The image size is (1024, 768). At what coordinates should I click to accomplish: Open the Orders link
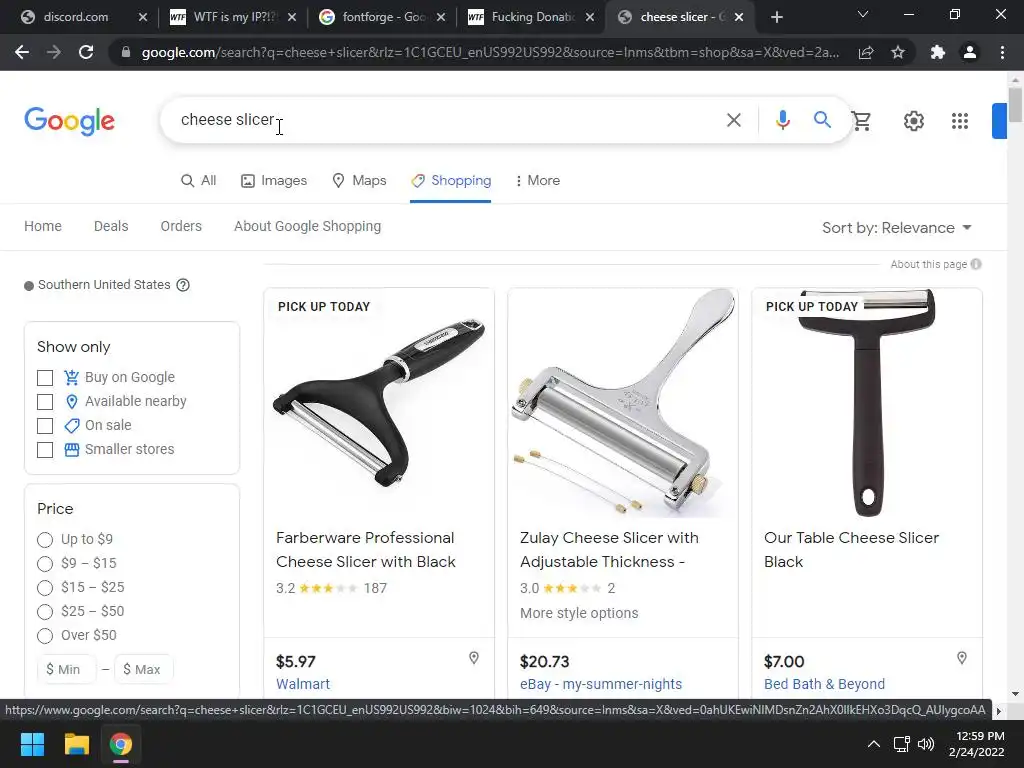181,226
